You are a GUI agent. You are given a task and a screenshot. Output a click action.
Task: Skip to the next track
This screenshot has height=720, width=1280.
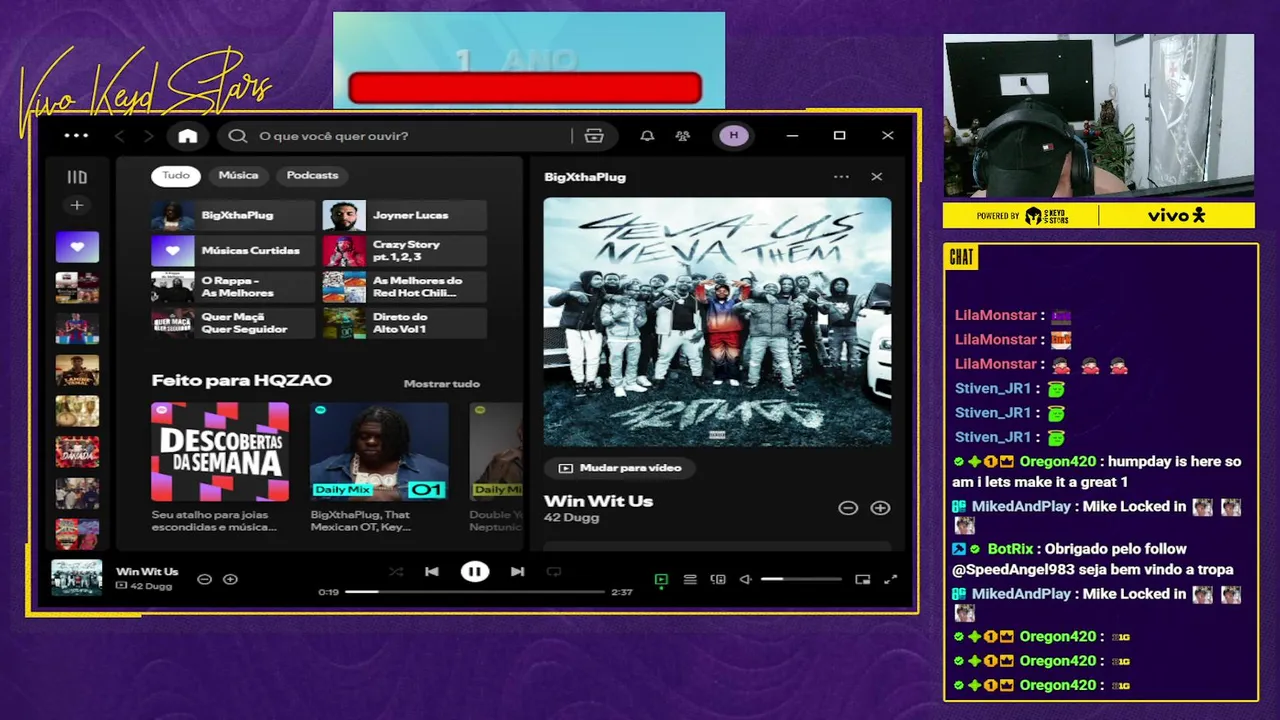tap(517, 572)
